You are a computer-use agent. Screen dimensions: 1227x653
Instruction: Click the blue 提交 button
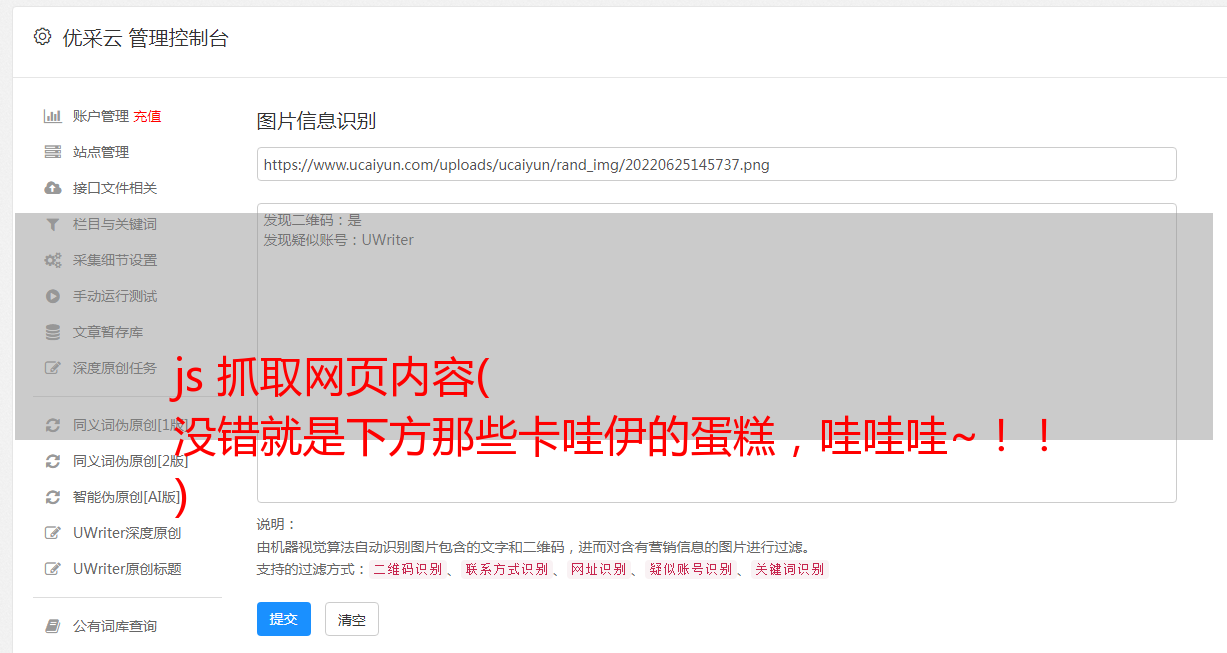click(284, 619)
